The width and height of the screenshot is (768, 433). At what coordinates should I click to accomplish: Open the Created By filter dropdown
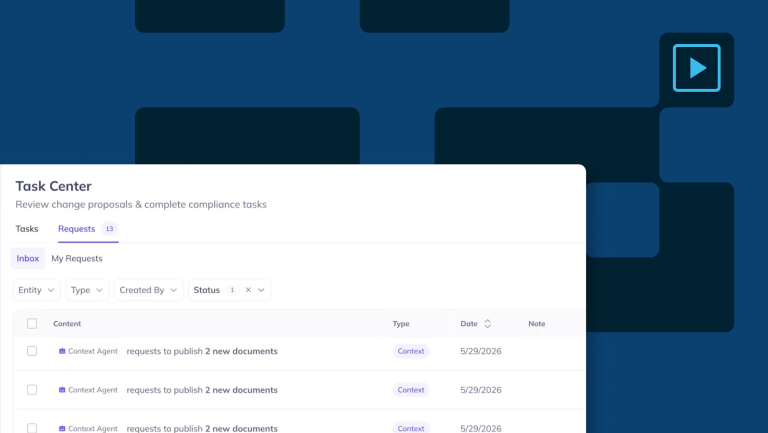pyautogui.click(x=148, y=290)
